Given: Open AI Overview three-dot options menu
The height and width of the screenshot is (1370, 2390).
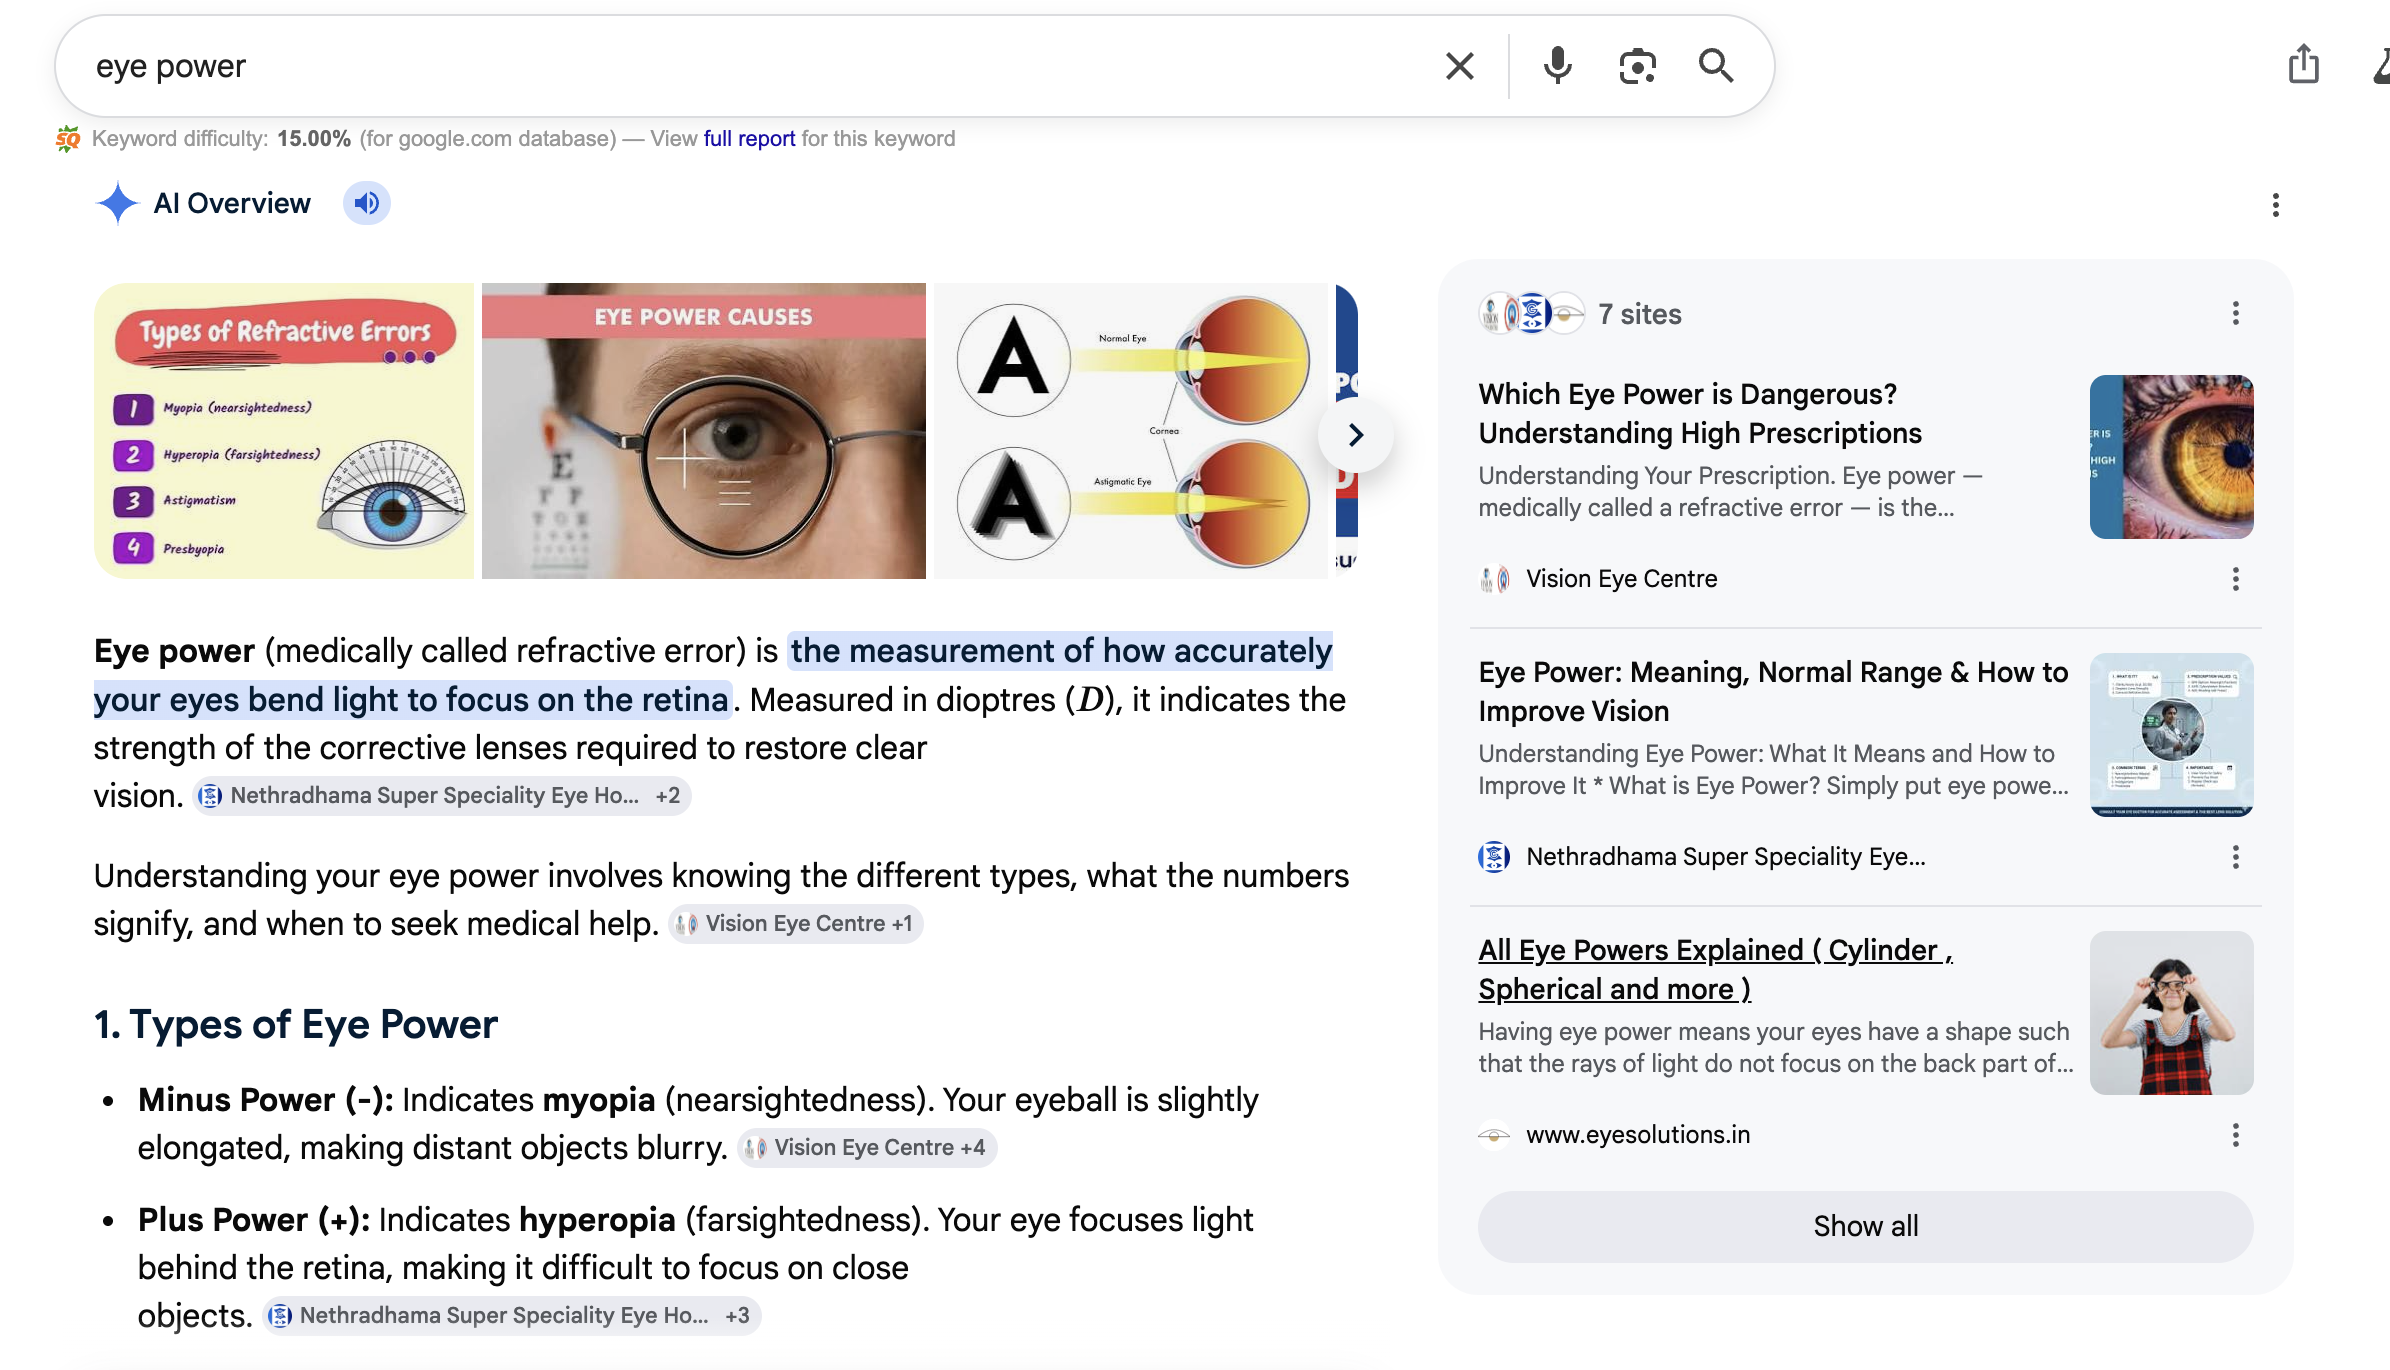Looking at the screenshot, I should (2276, 205).
